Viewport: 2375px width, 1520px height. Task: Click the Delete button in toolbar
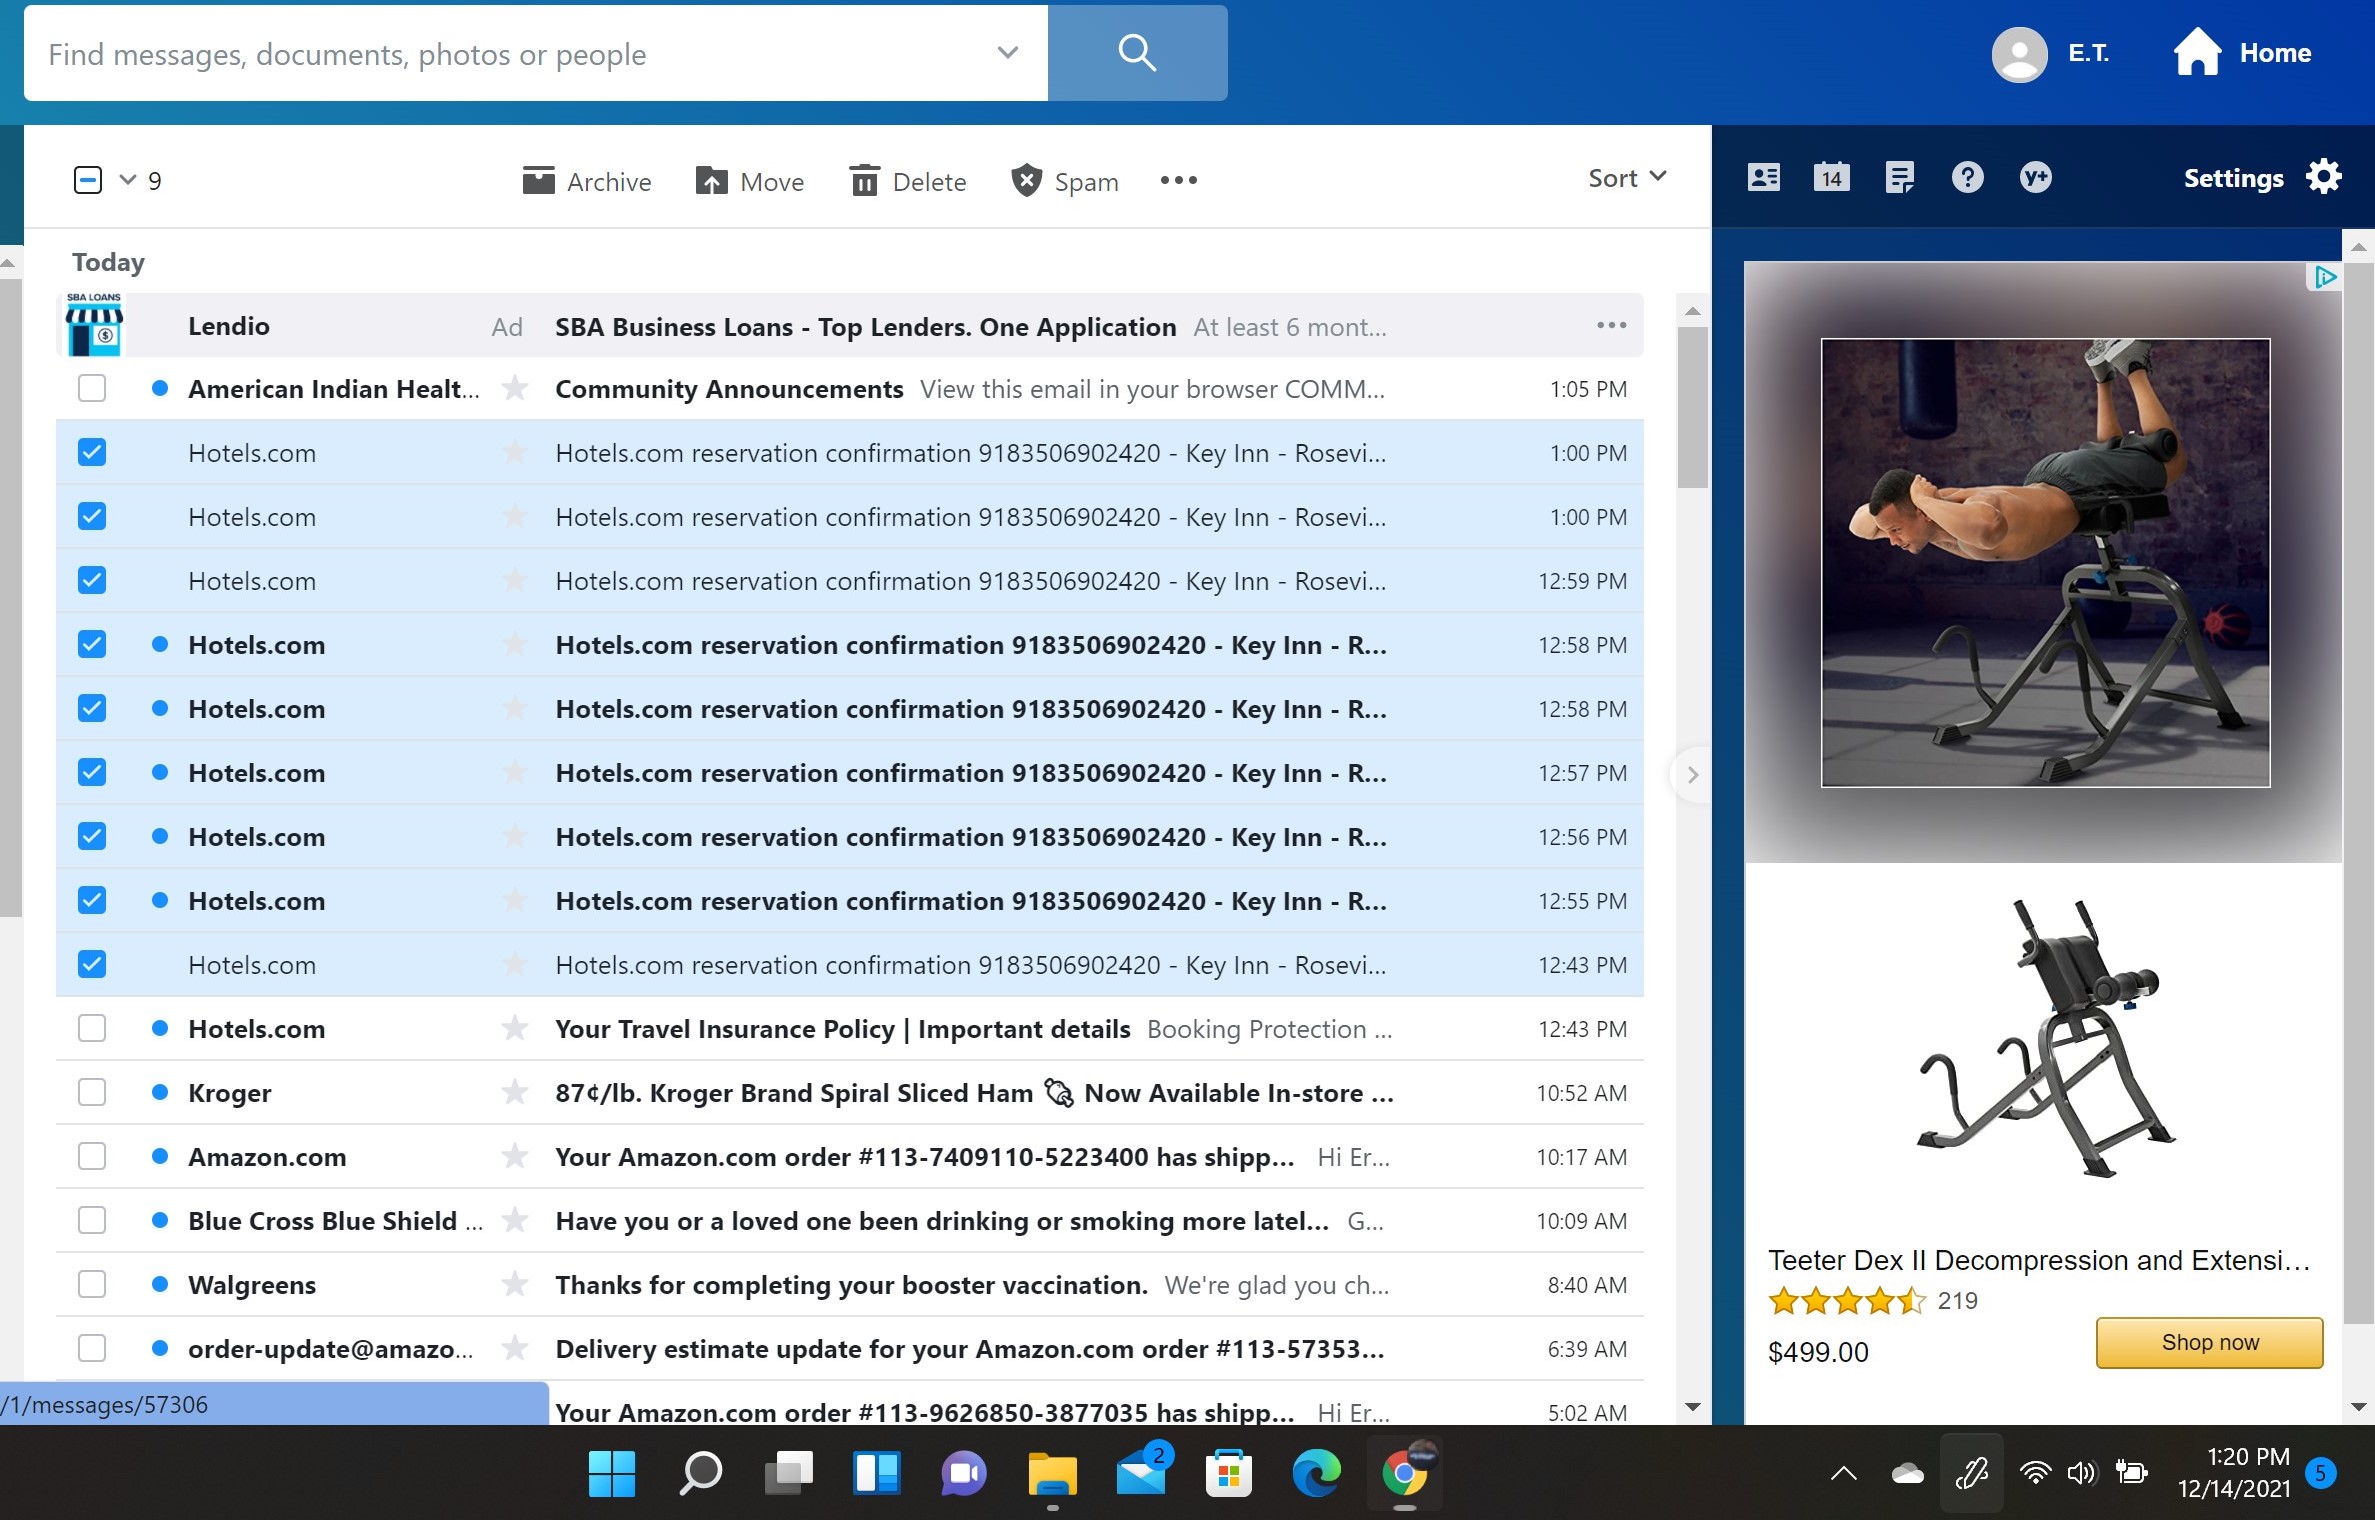coord(908,181)
